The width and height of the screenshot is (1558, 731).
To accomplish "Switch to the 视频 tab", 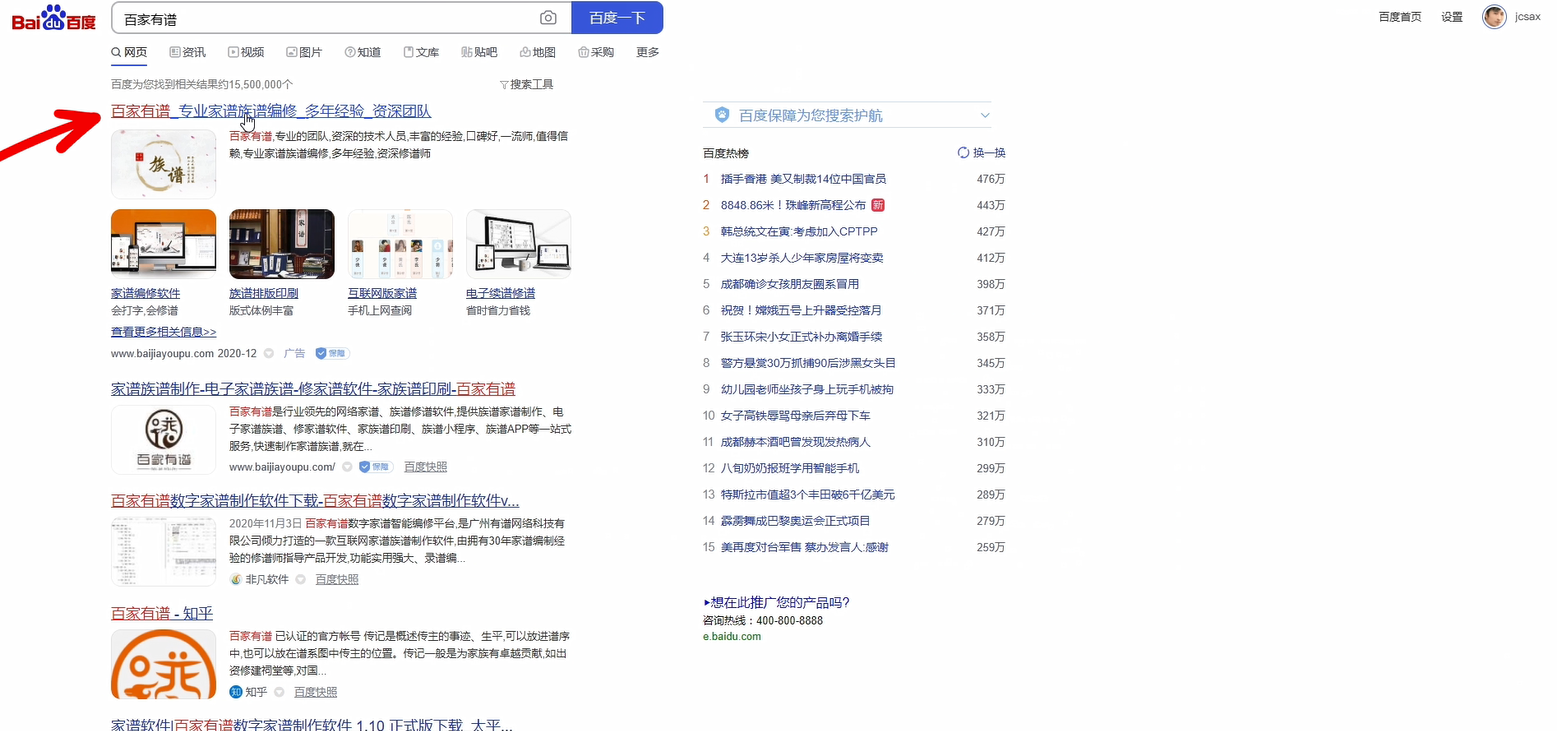I will tap(246, 52).
